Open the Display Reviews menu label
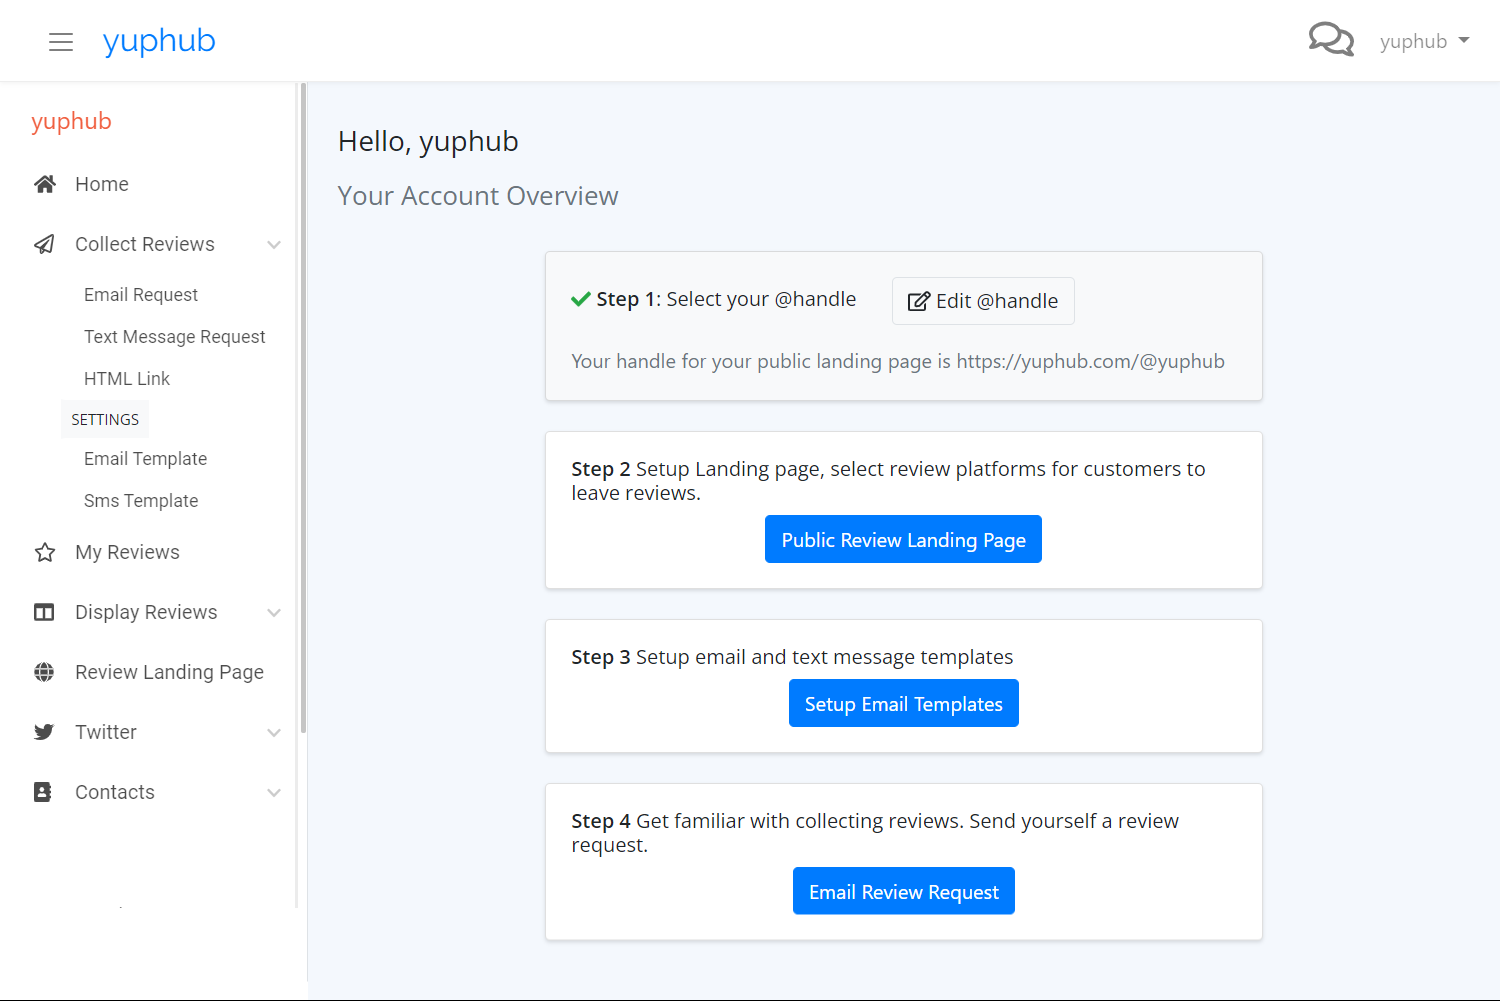1500x1001 pixels. click(146, 612)
